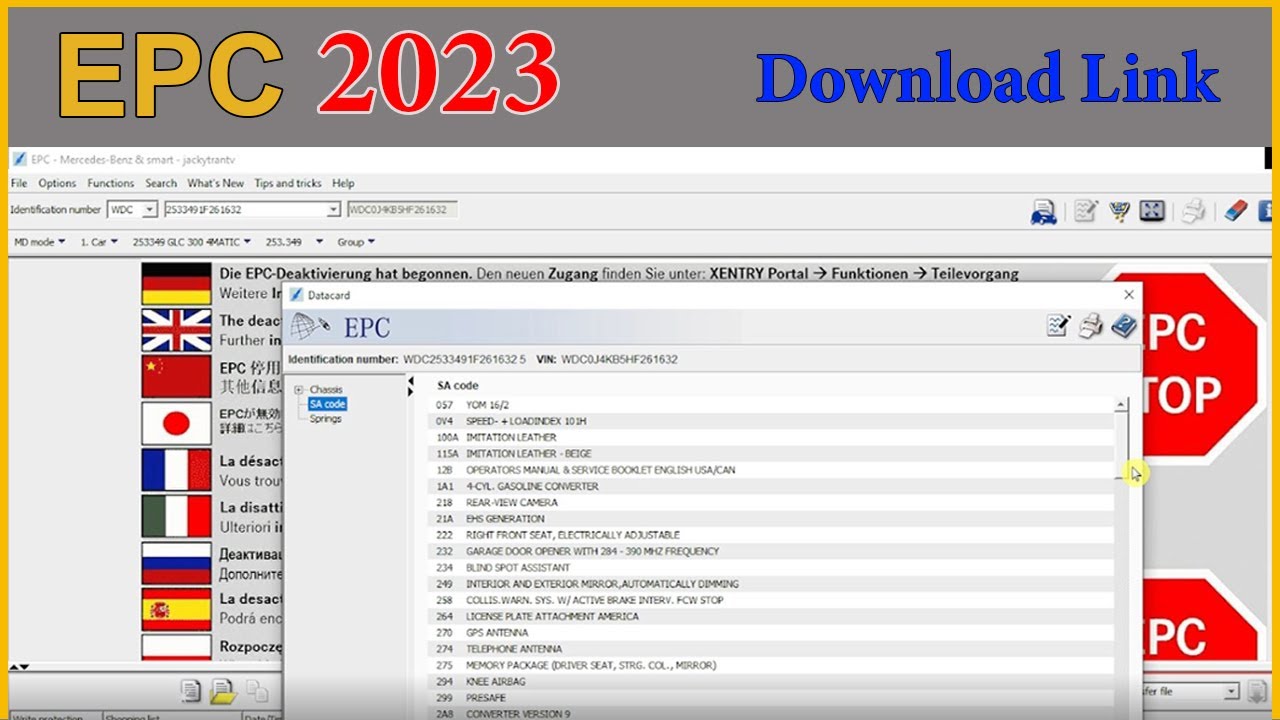The image size is (1280, 720).
Task: Click the notes icon in main toolbar
Action: coord(1086,211)
